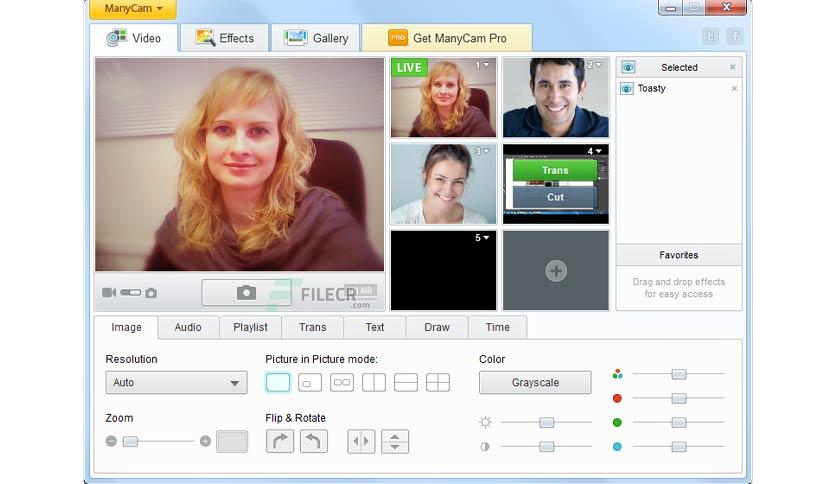Click the Get ManyCam Pro tab
The width and height of the screenshot is (836, 484).
click(x=447, y=38)
